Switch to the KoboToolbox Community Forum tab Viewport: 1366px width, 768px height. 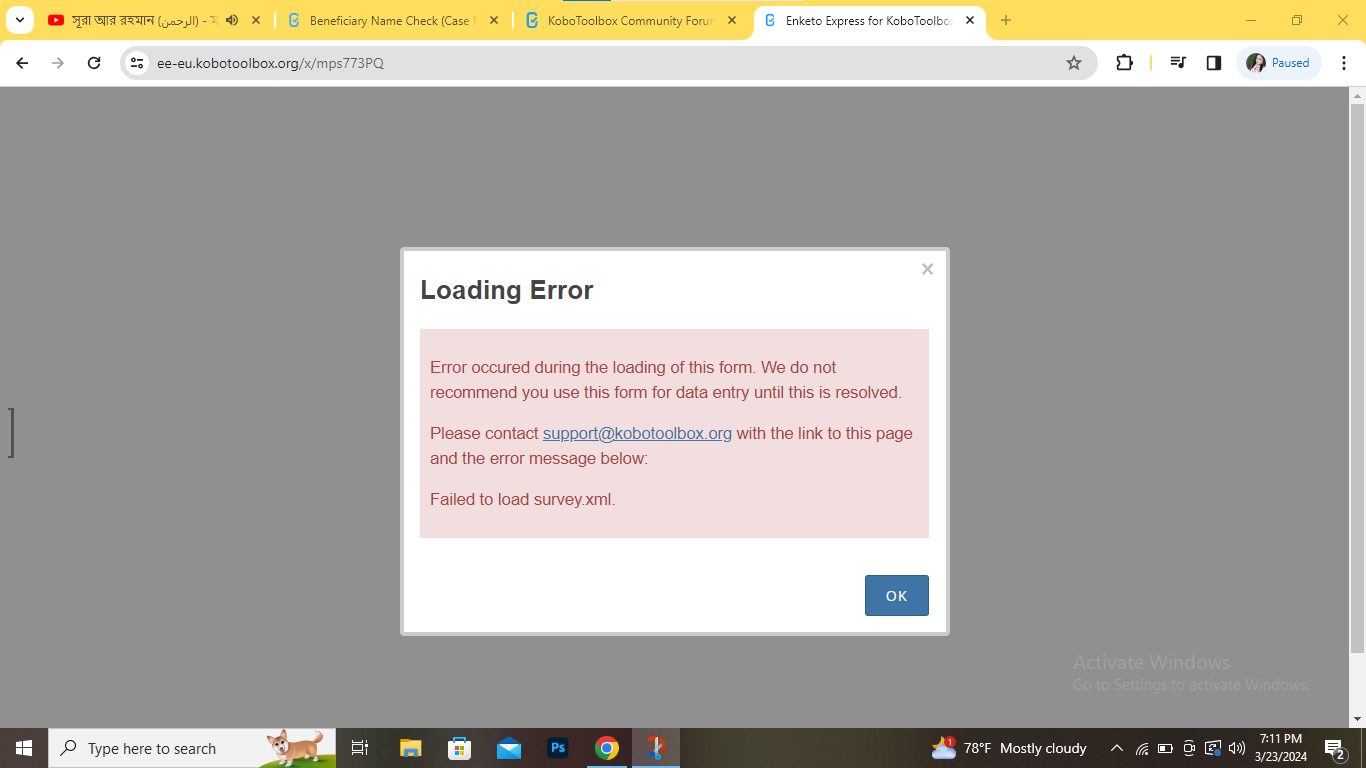point(630,20)
